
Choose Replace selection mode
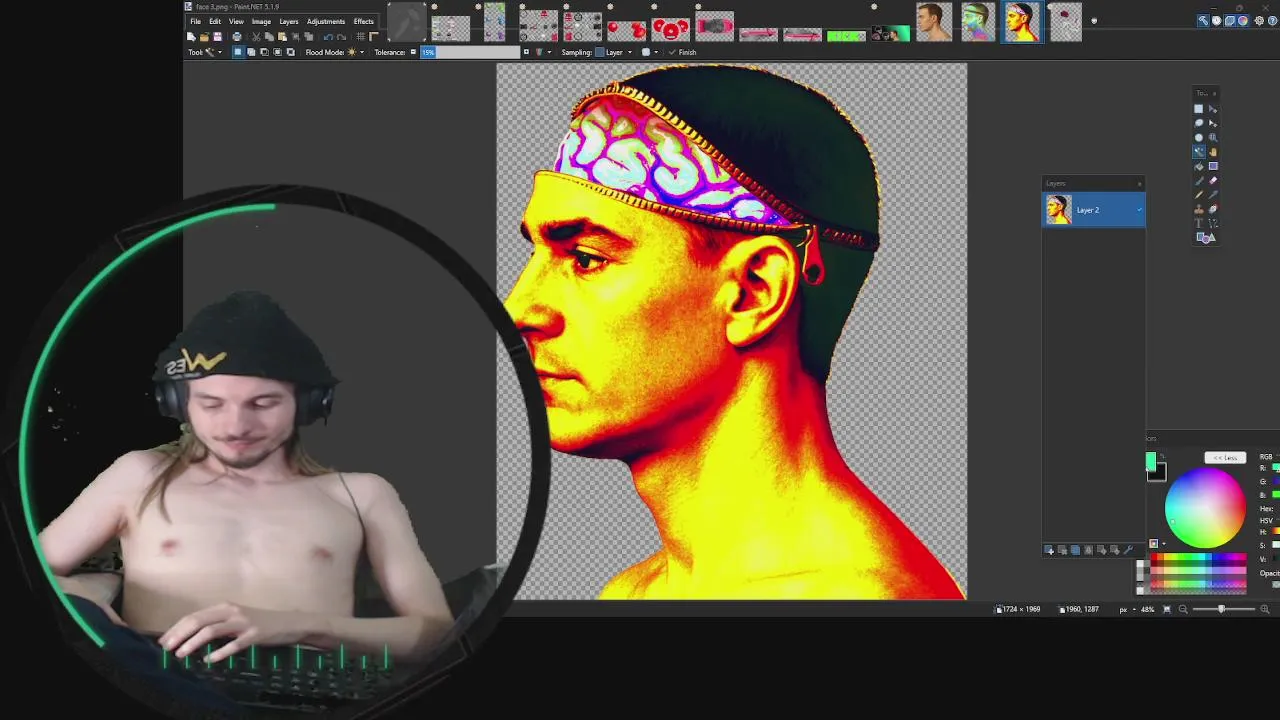[x=238, y=52]
